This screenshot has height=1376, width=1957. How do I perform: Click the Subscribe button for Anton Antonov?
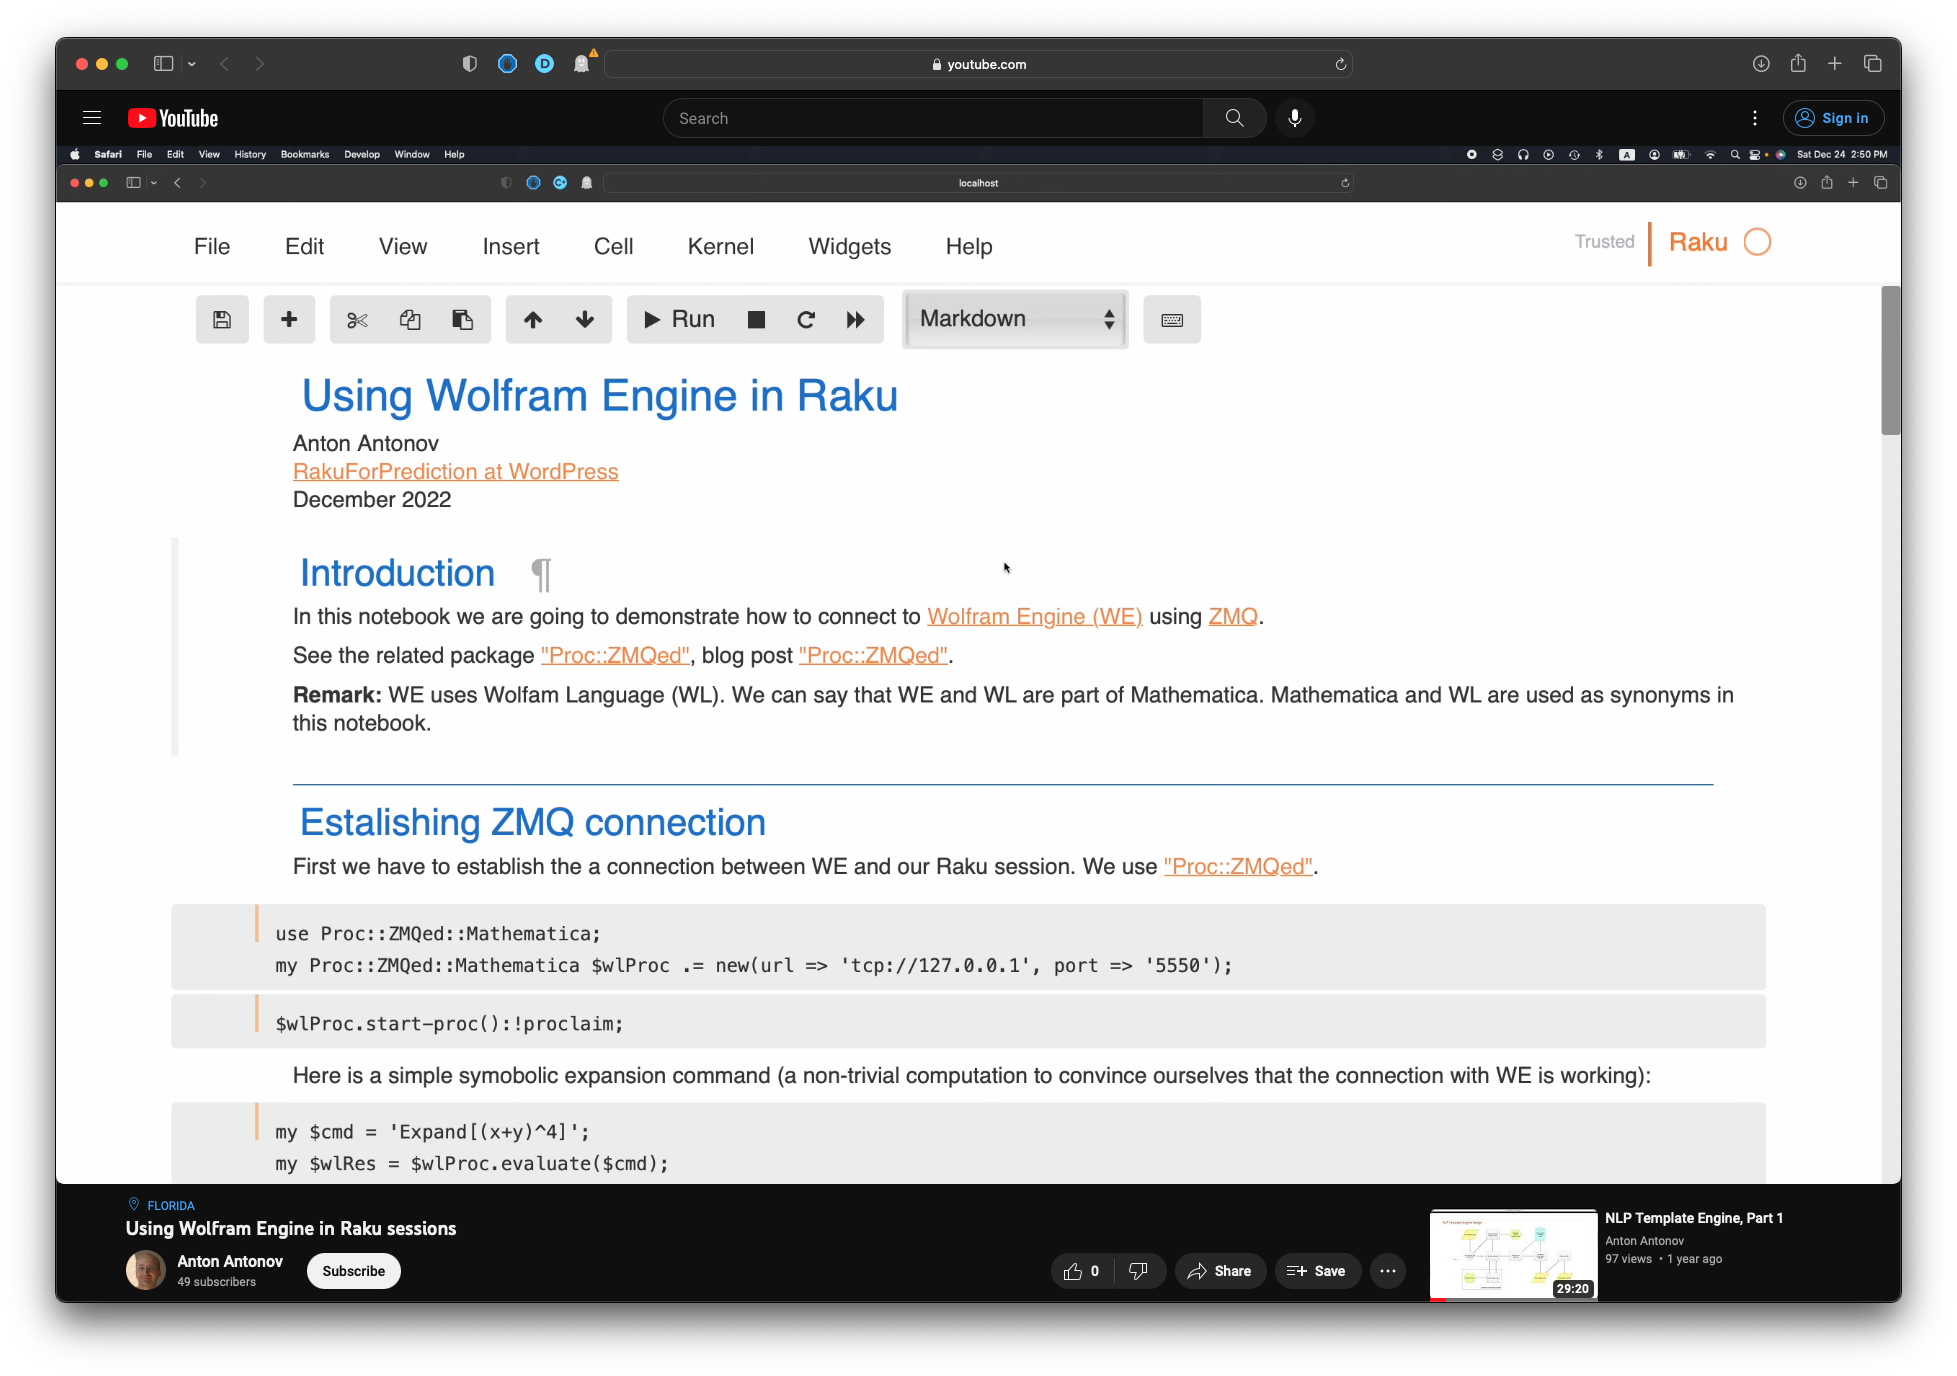point(354,1270)
